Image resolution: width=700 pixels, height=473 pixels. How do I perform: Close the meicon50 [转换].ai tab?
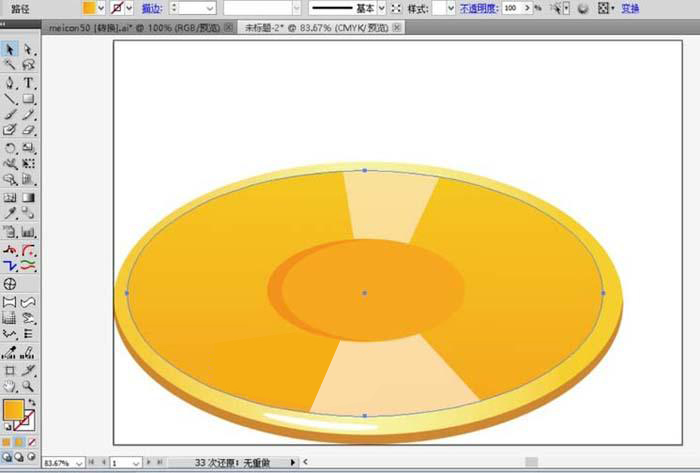tap(229, 28)
